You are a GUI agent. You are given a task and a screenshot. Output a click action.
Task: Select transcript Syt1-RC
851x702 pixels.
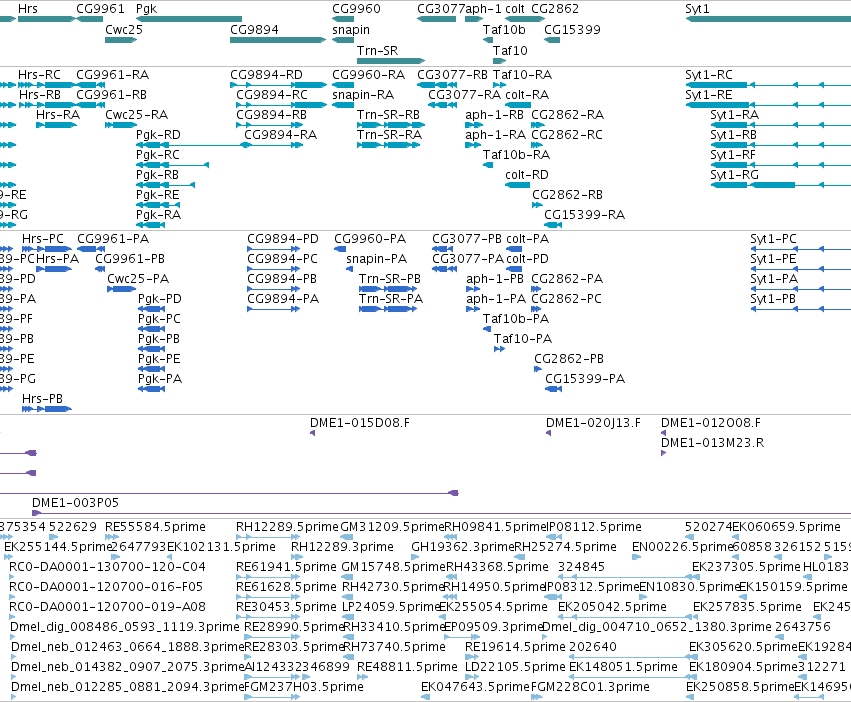709,75
